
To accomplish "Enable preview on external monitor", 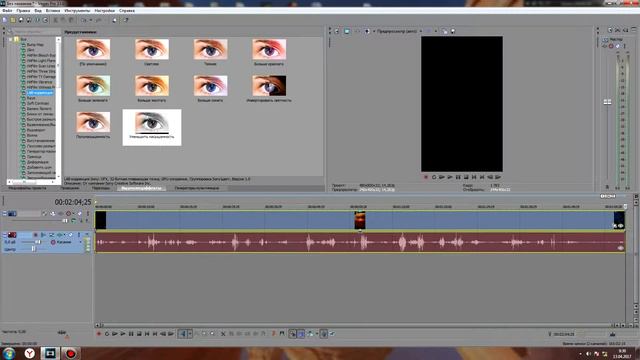I will click(x=347, y=31).
